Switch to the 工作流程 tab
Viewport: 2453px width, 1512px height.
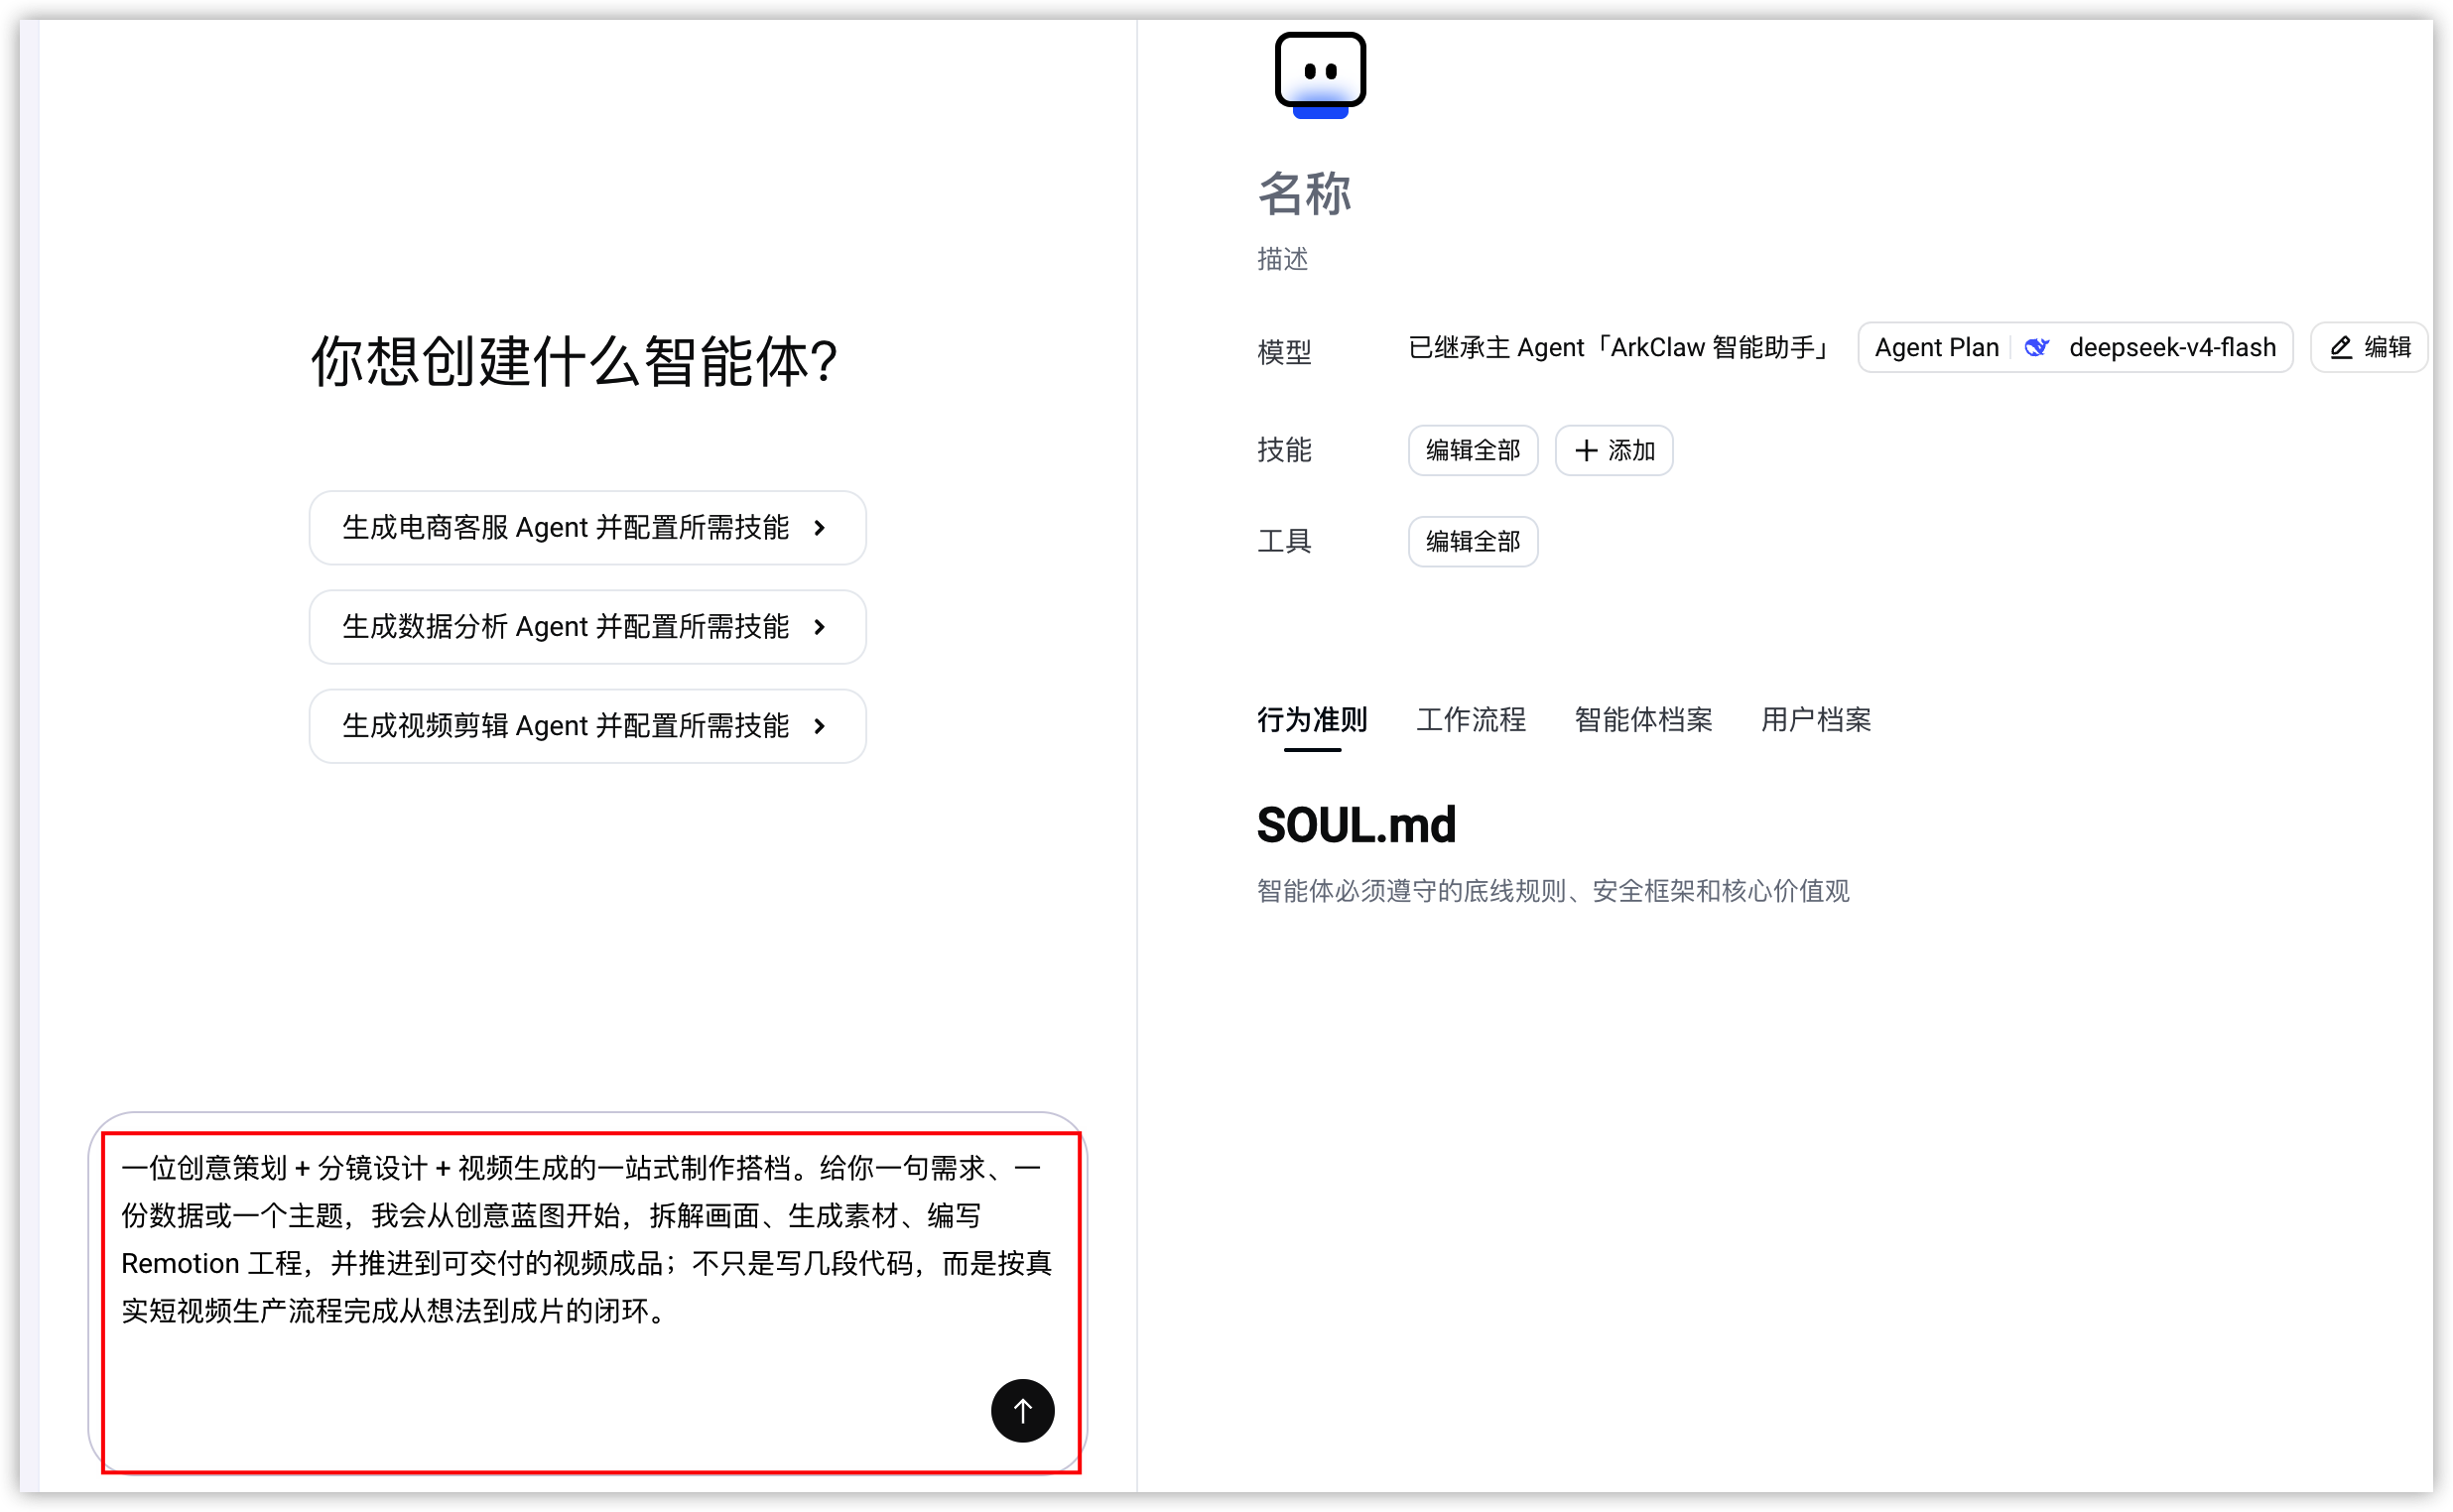click(1470, 719)
